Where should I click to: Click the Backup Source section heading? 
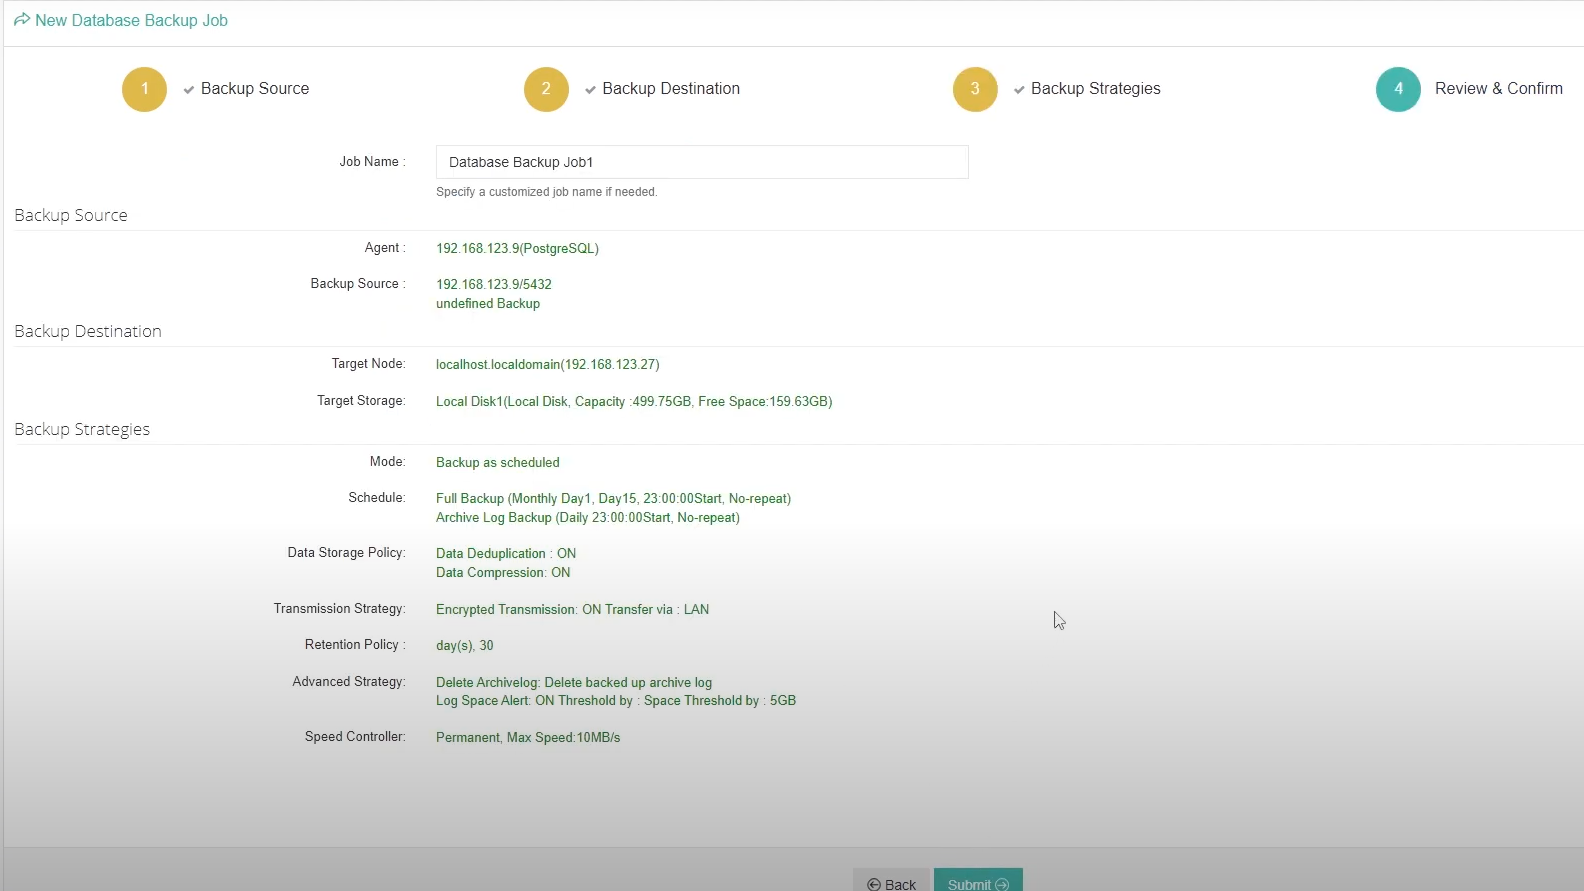[71, 215]
